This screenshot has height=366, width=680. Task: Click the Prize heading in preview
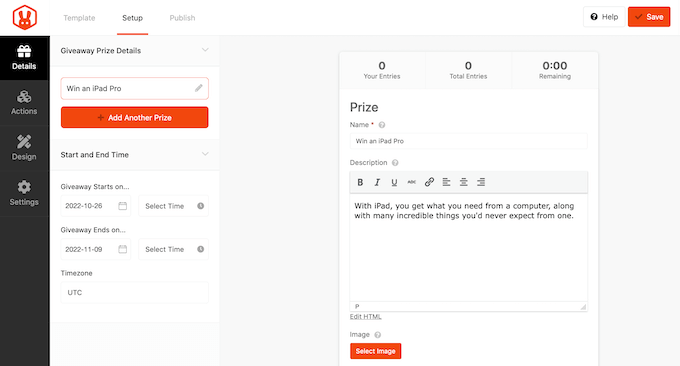point(364,107)
